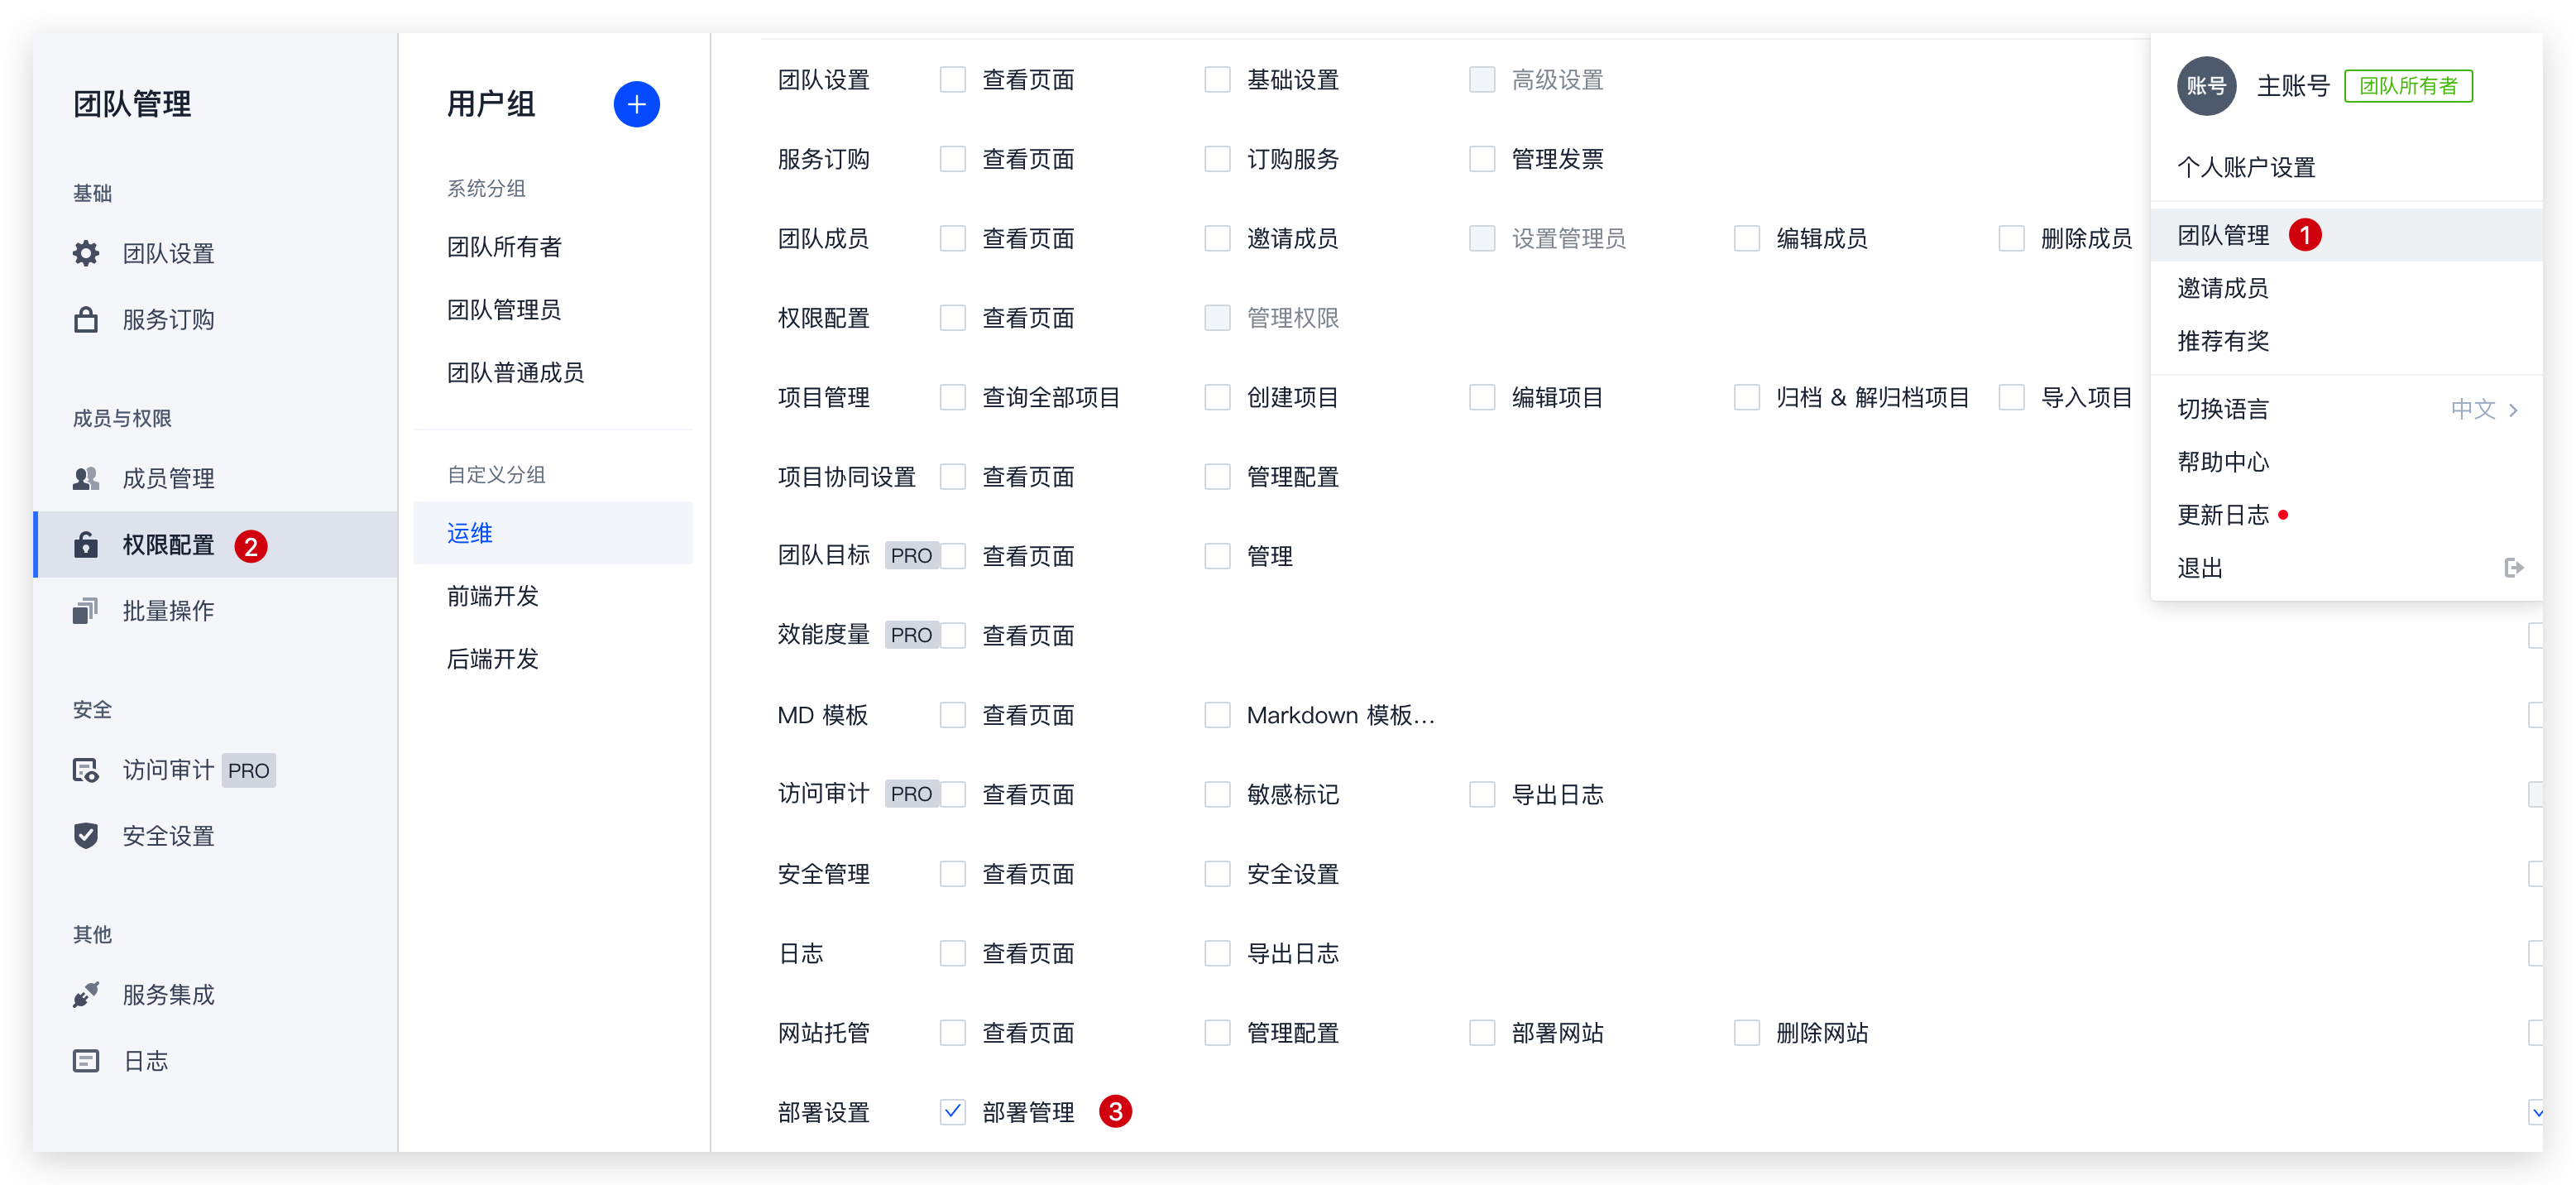Click the 账号 avatar circle
This screenshot has height=1185, width=2576.
(2206, 86)
